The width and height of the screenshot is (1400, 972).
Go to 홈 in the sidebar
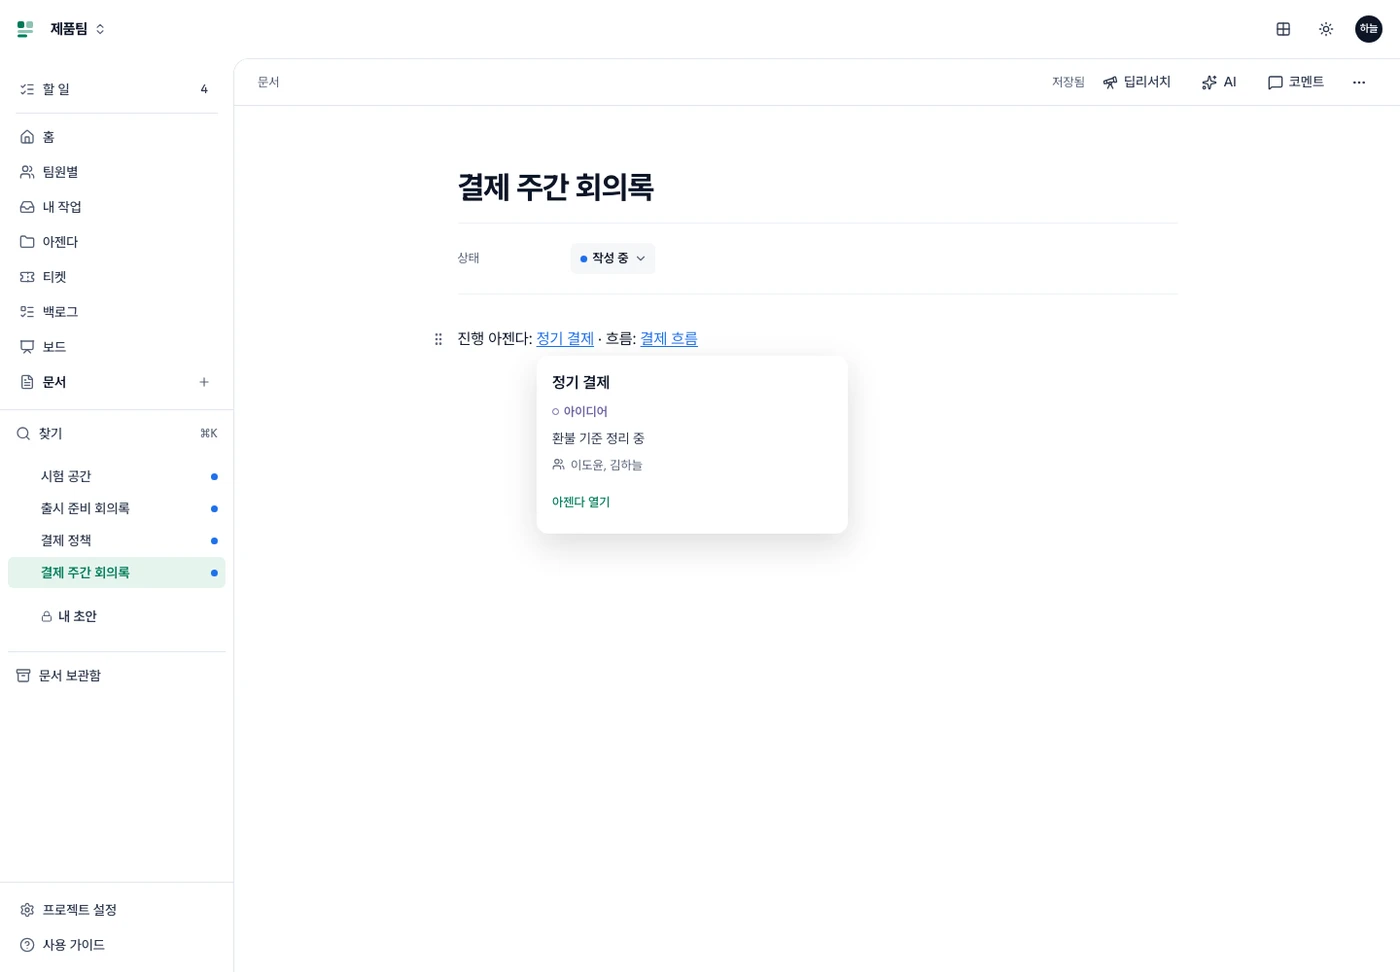117,137
